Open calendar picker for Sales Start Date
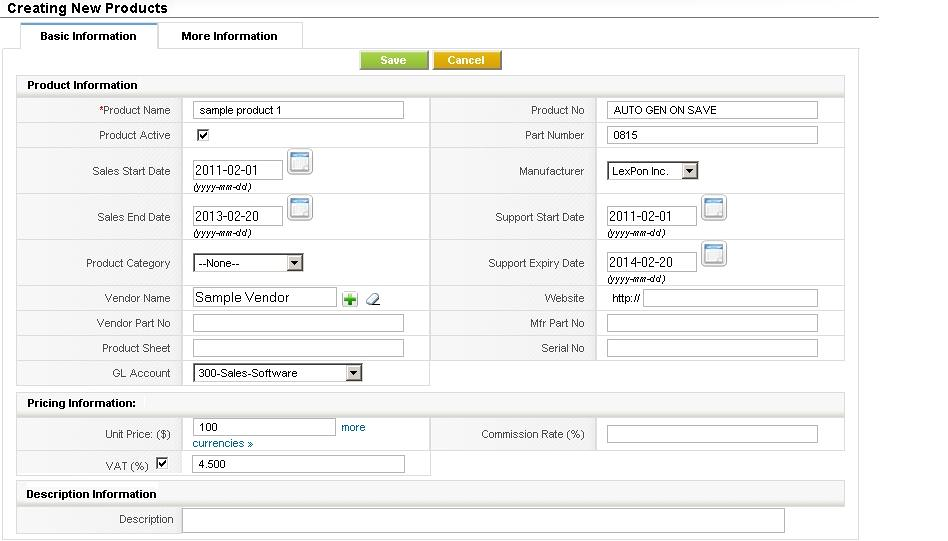Image resolution: width=948 pixels, height=541 pixels. coord(300,162)
